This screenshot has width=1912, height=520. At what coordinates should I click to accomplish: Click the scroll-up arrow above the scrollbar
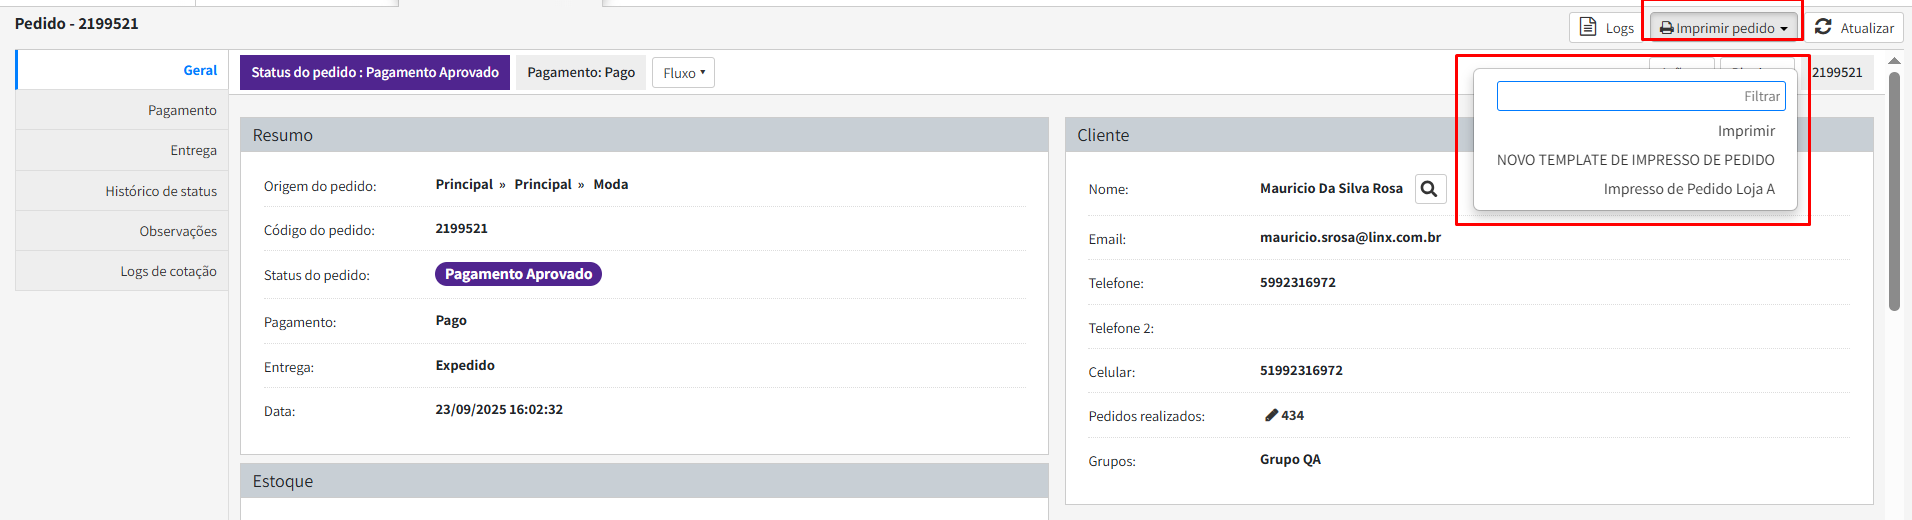click(1894, 61)
